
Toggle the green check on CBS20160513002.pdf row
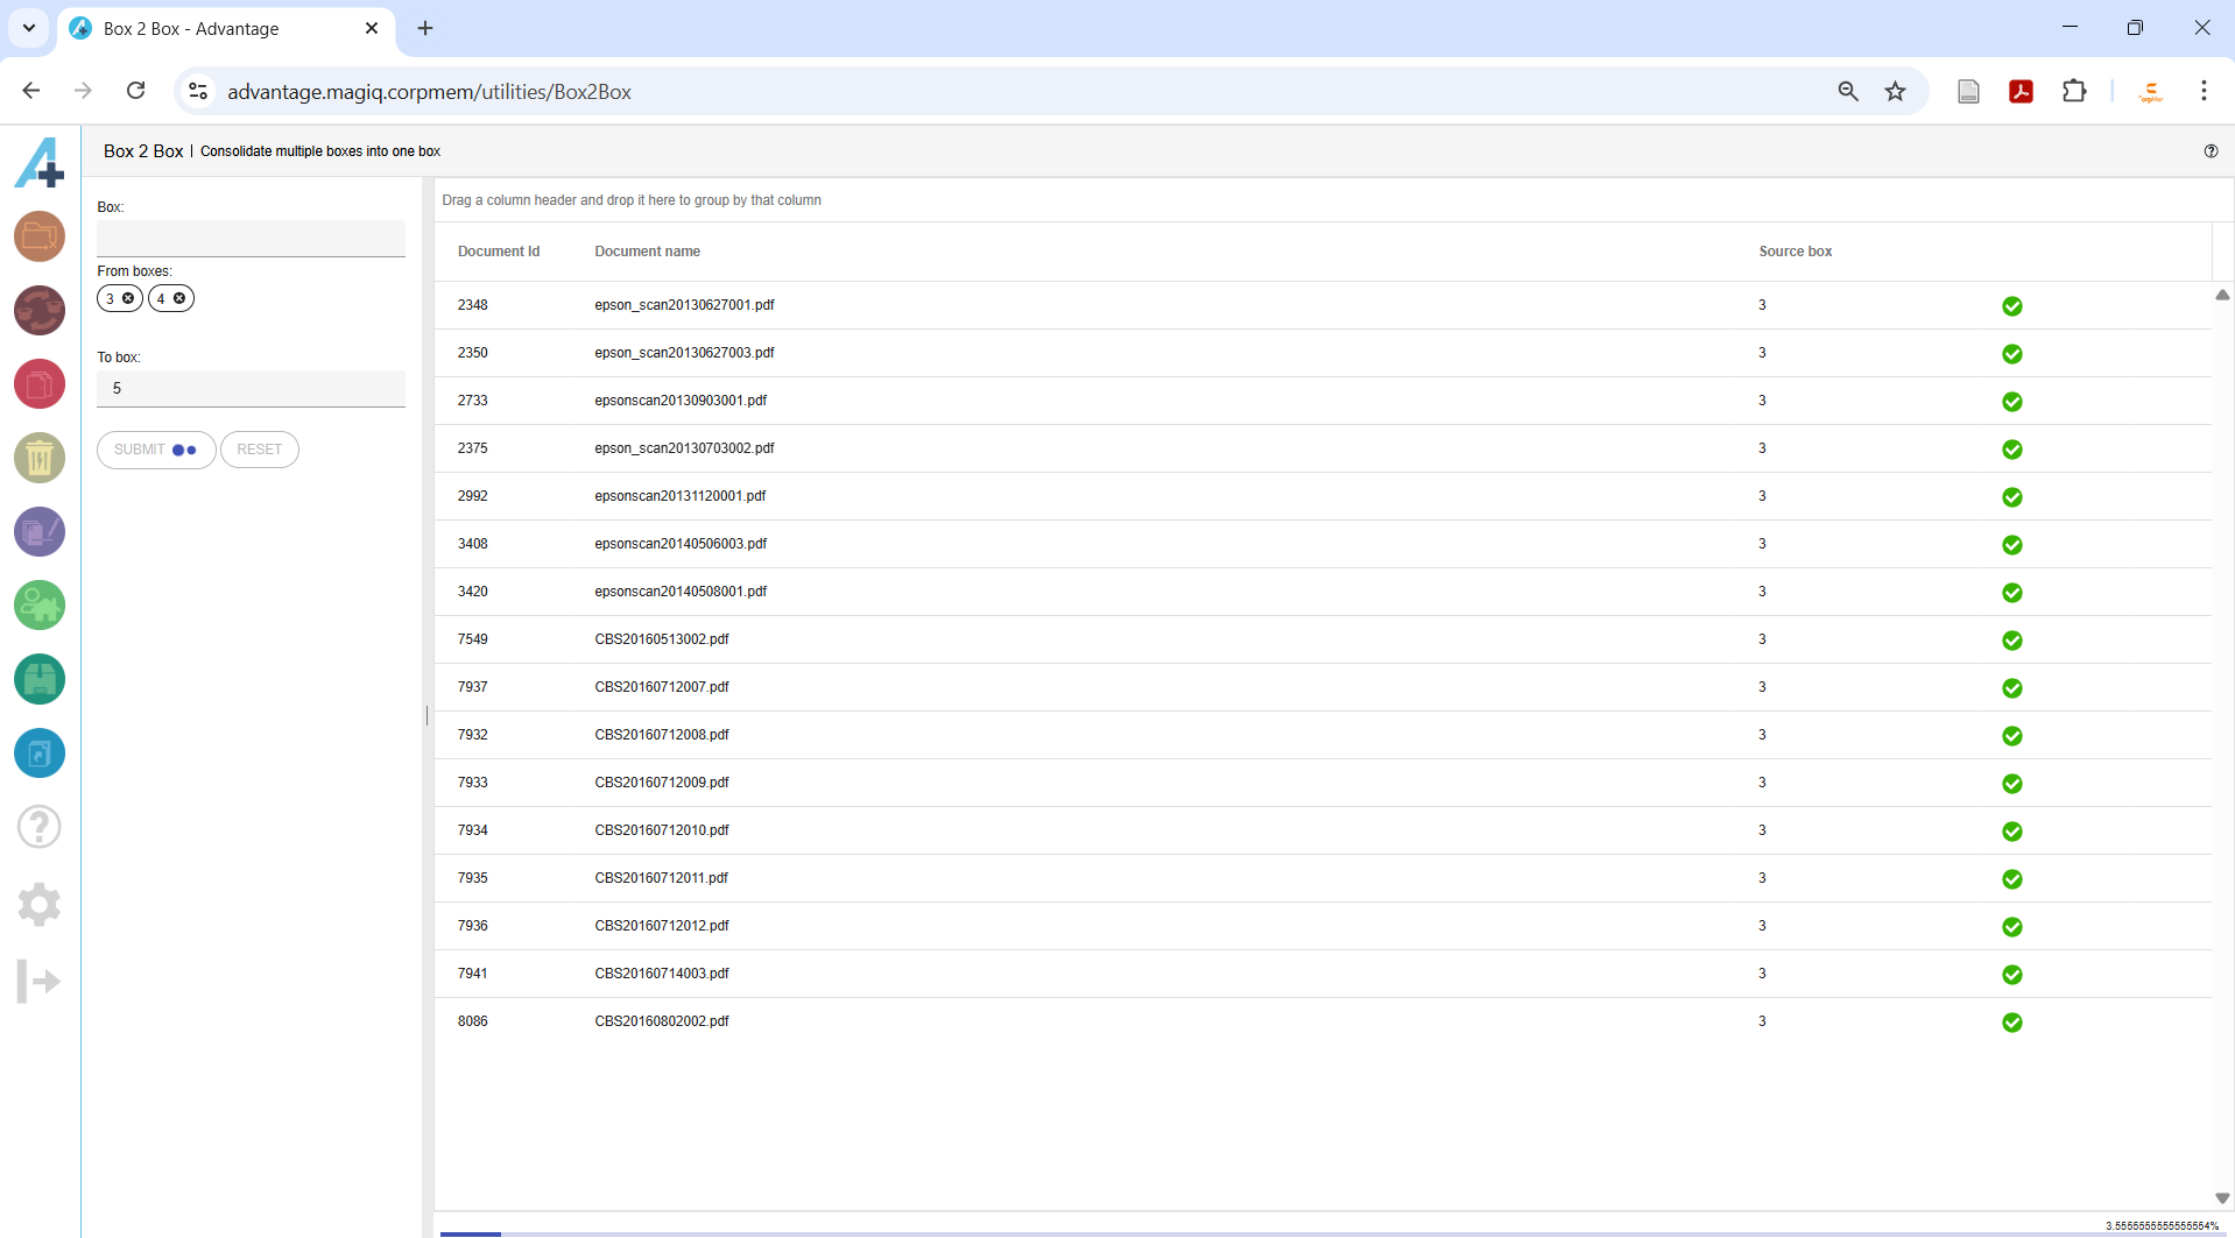(x=2012, y=640)
